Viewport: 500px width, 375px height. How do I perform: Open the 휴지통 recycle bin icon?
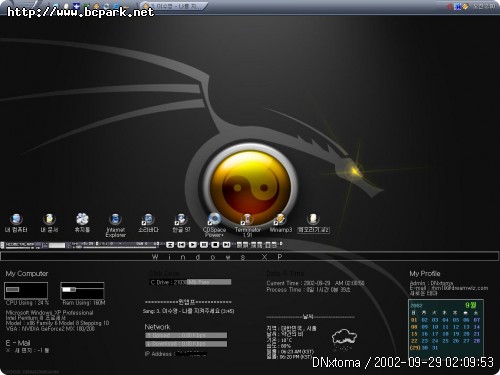82,223
